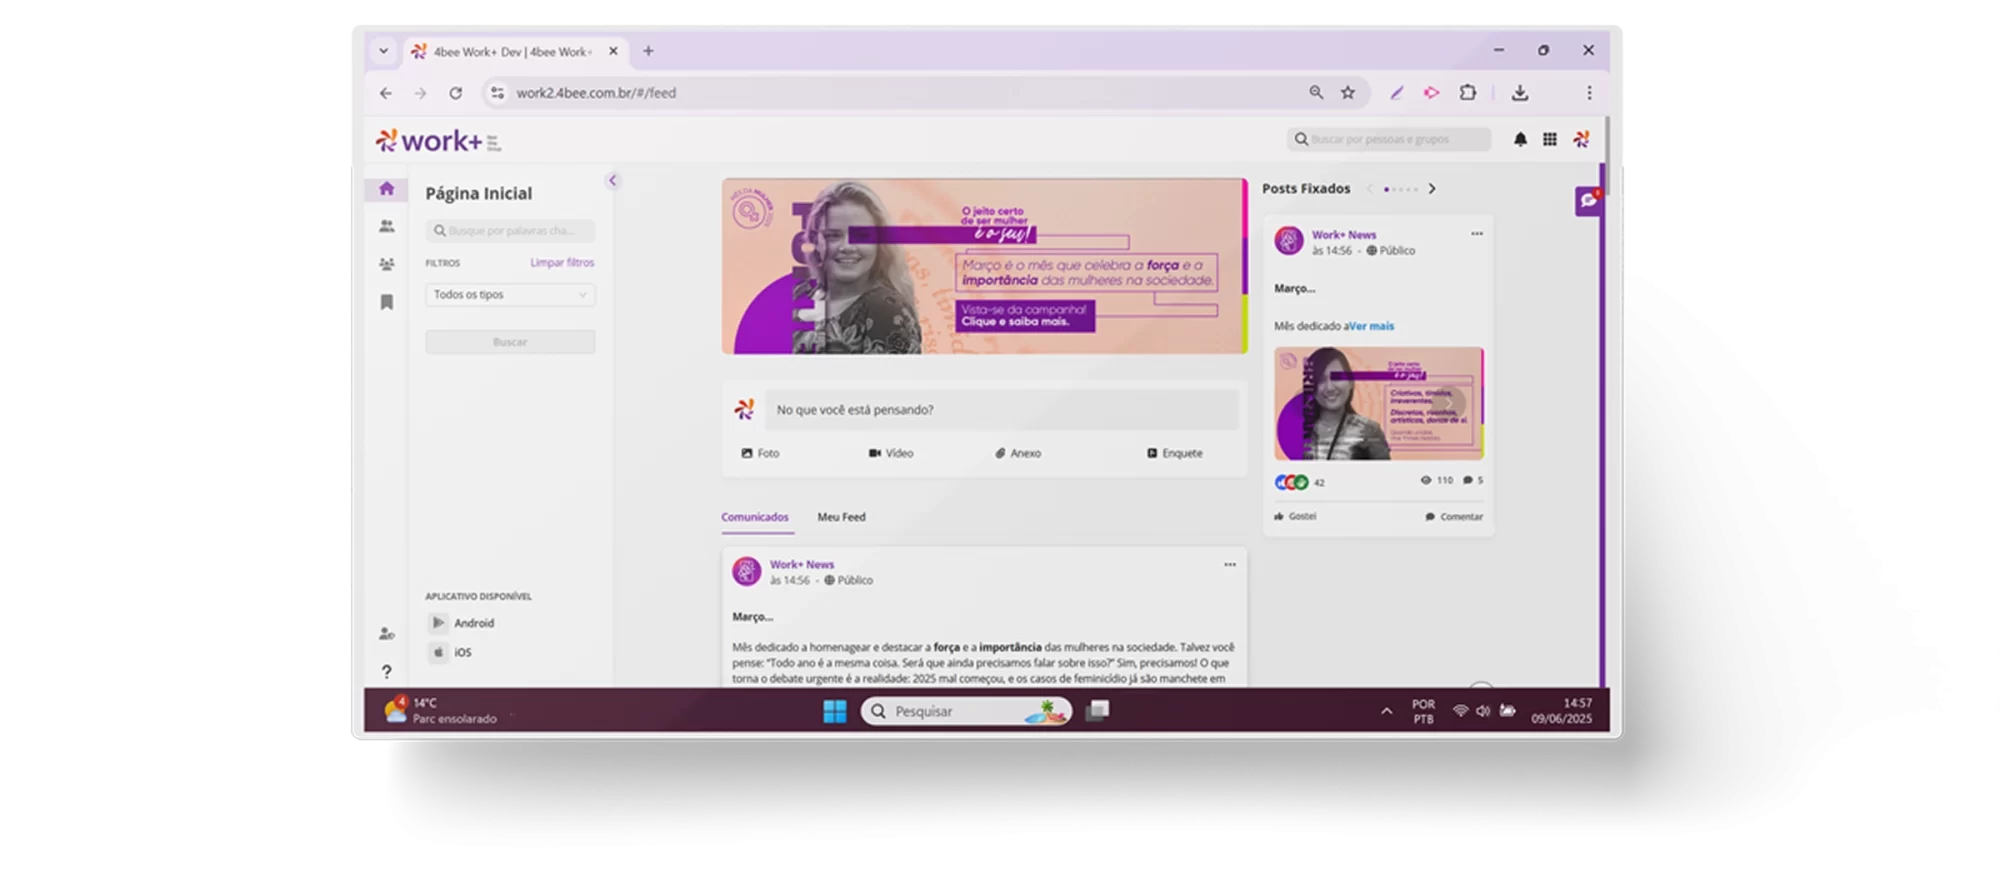Open the weather widget in taskbar
The height and width of the screenshot is (888, 2000).
440,711
